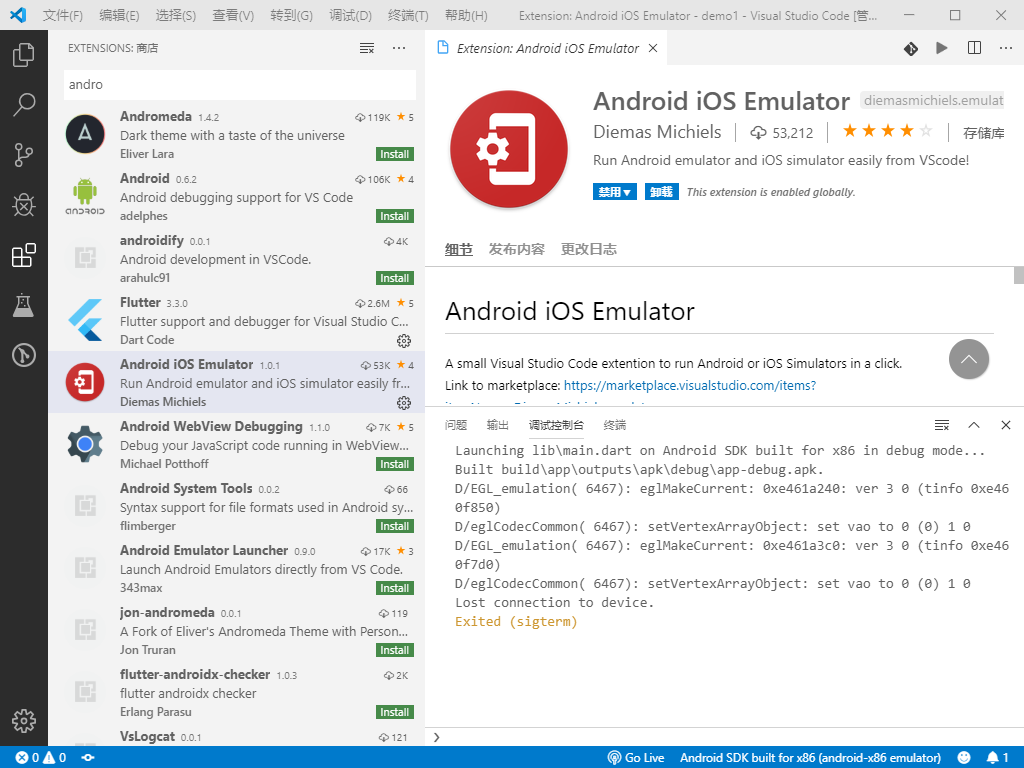Switch to the 选择(S) menu
Screen dimensions: 1024x768
[x=176, y=16]
